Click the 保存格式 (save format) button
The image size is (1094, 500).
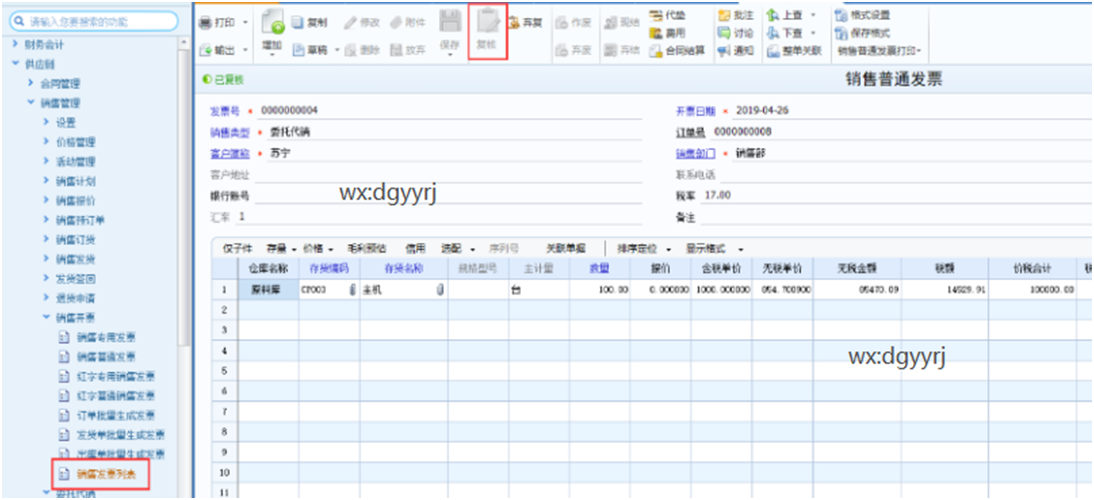tap(862, 32)
